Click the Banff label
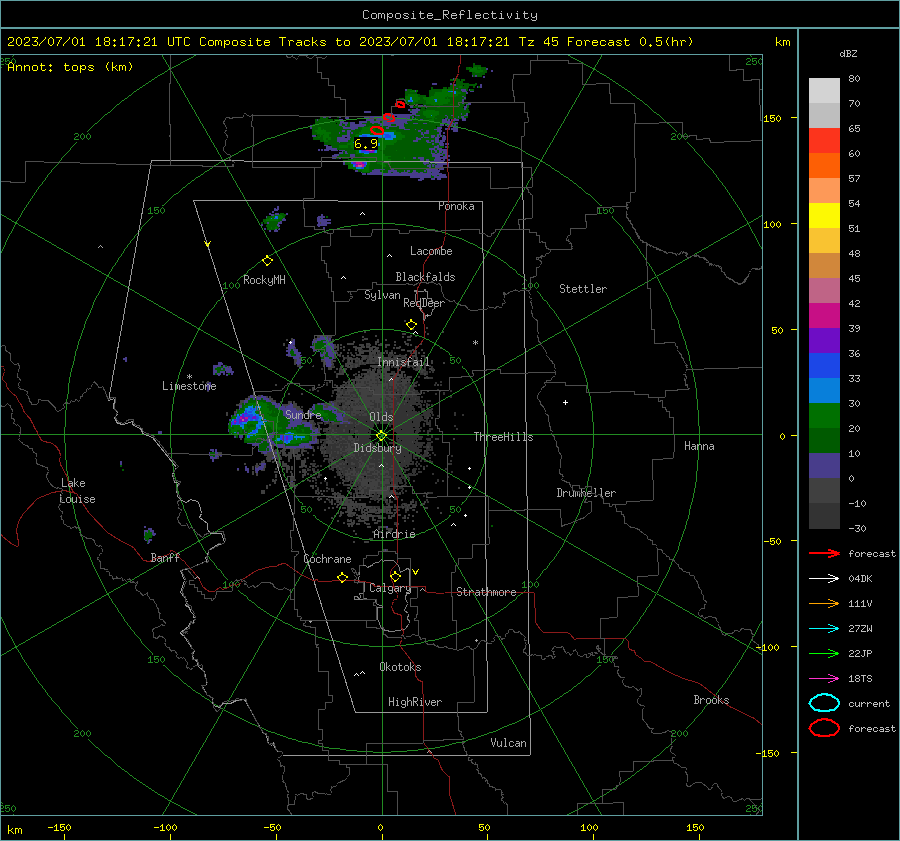900x841 pixels. (x=165, y=557)
